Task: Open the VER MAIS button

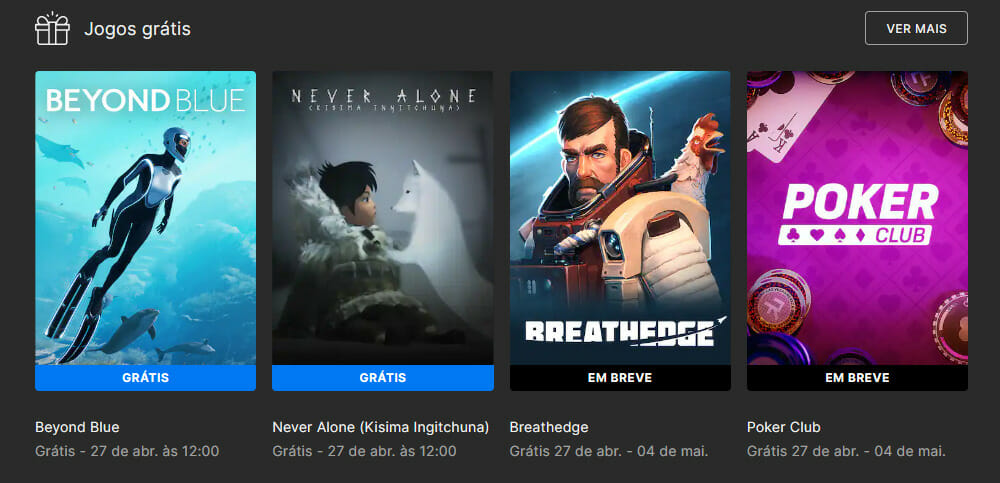Action: pos(916,29)
